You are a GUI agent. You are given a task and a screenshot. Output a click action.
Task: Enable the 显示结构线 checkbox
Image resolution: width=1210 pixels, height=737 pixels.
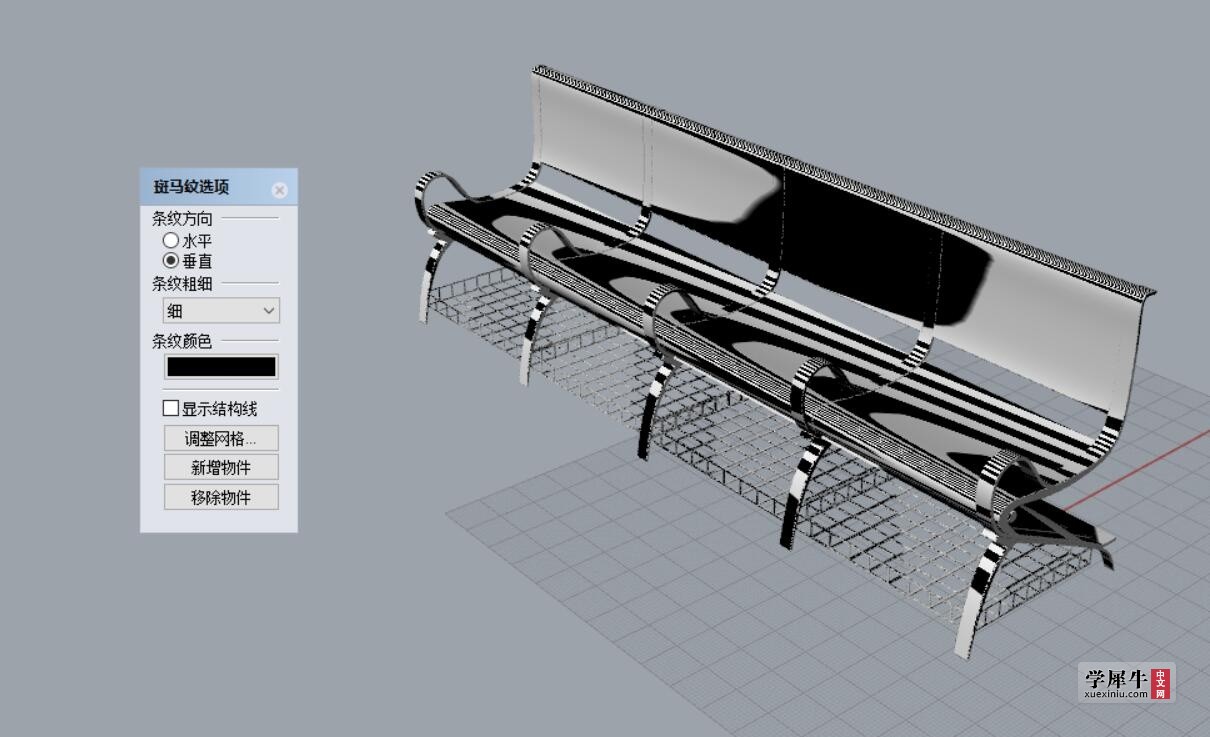[171, 408]
